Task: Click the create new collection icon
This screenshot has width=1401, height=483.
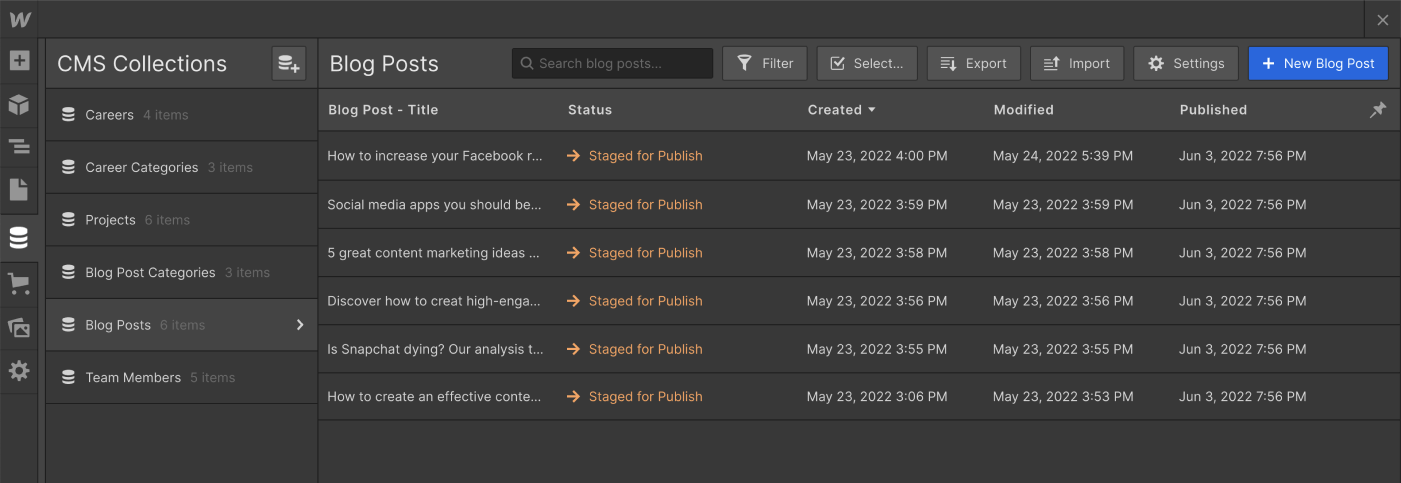Action: tap(288, 64)
